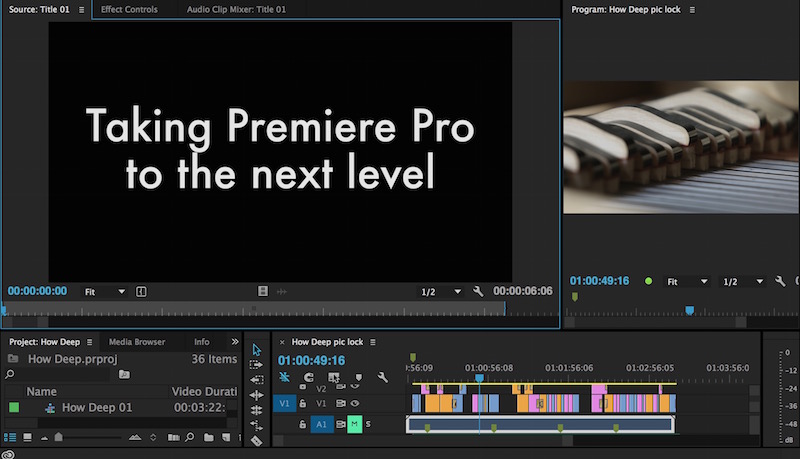Switch Project panel to List View
The width and height of the screenshot is (800, 459).
[x=10, y=438]
